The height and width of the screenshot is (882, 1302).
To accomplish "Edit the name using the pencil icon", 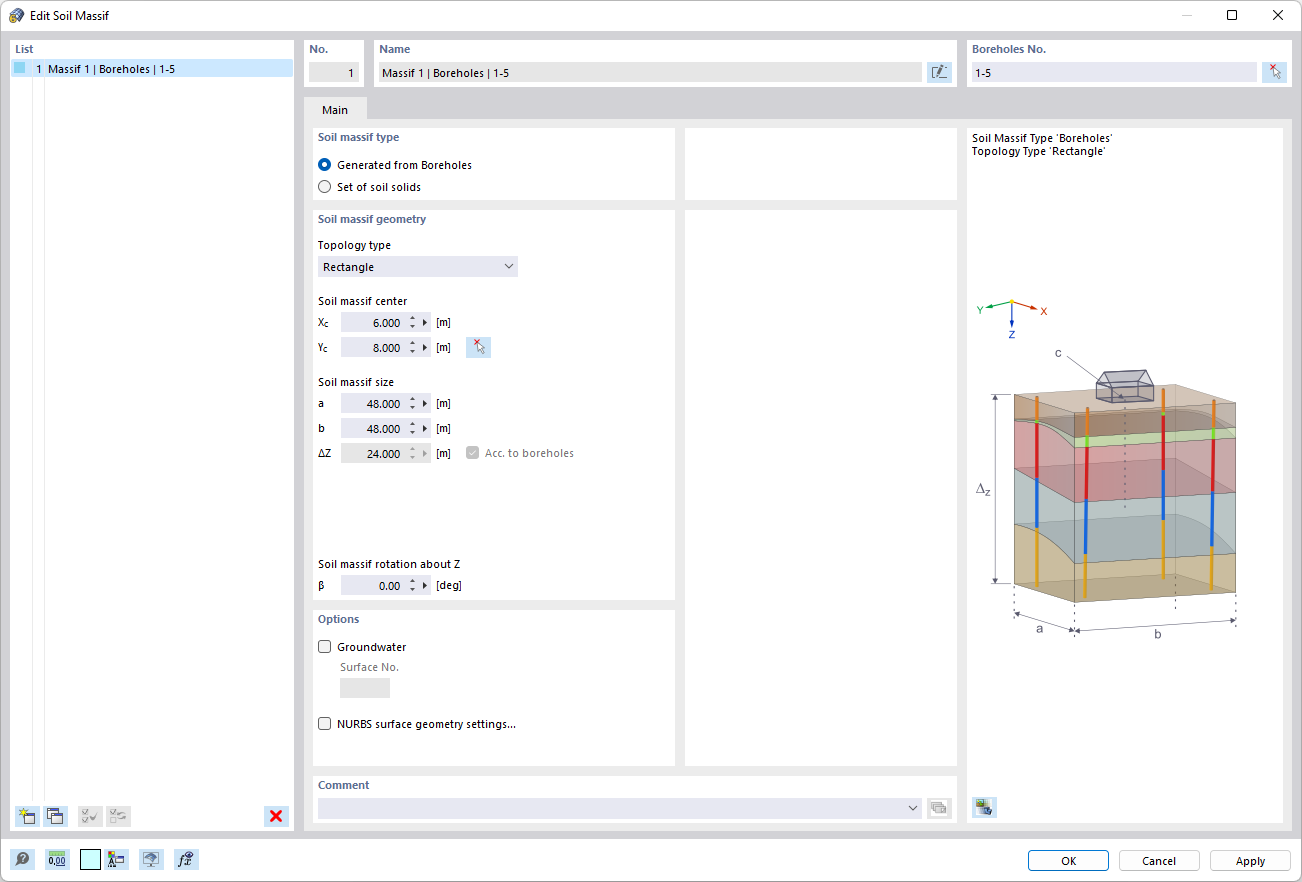I will point(939,72).
